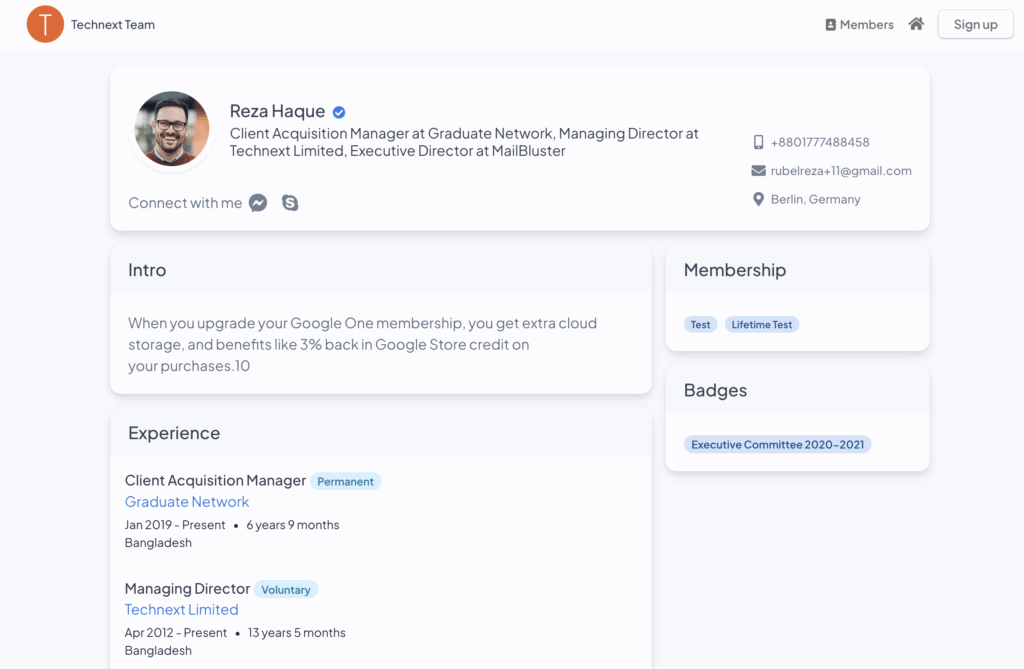
Task: Click the phone icon beside number
Action: pos(758,142)
